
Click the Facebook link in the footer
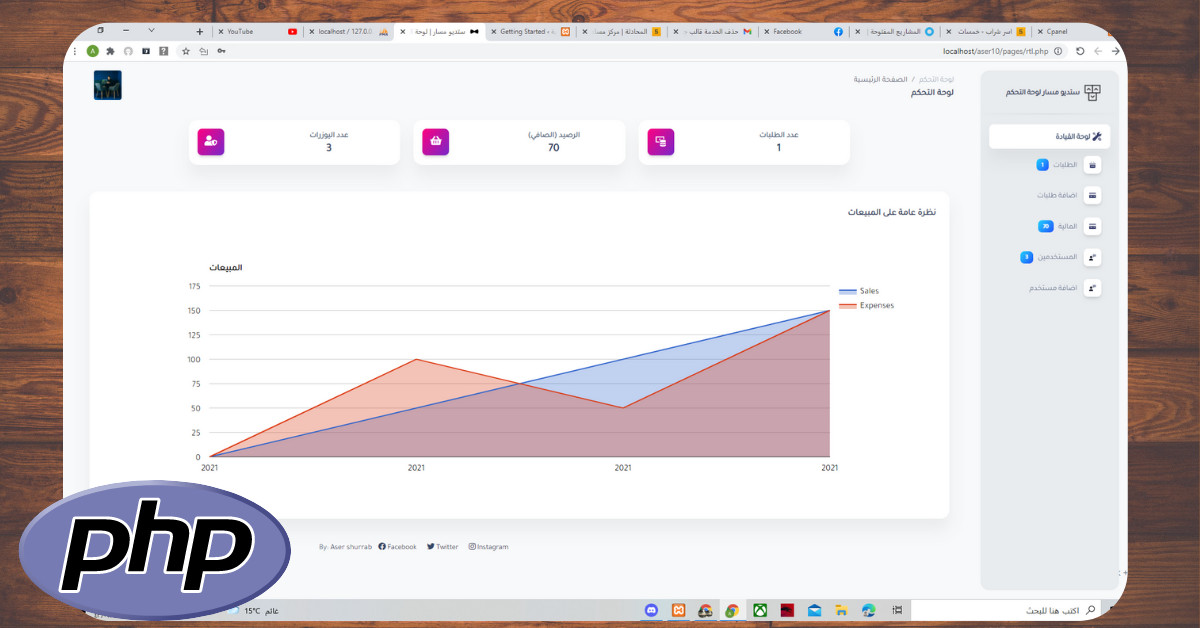tap(398, 546)
